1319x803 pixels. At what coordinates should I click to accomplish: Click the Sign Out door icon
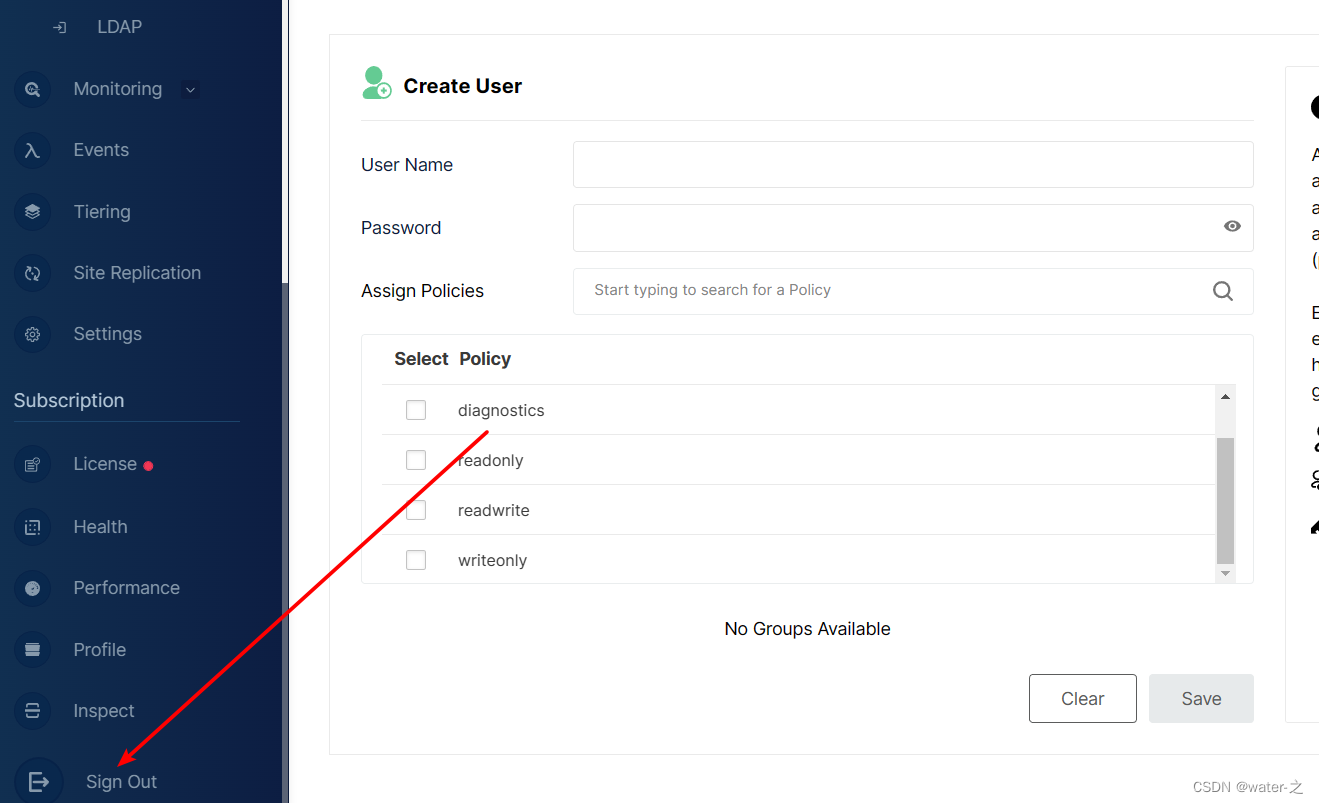(38, 782)
